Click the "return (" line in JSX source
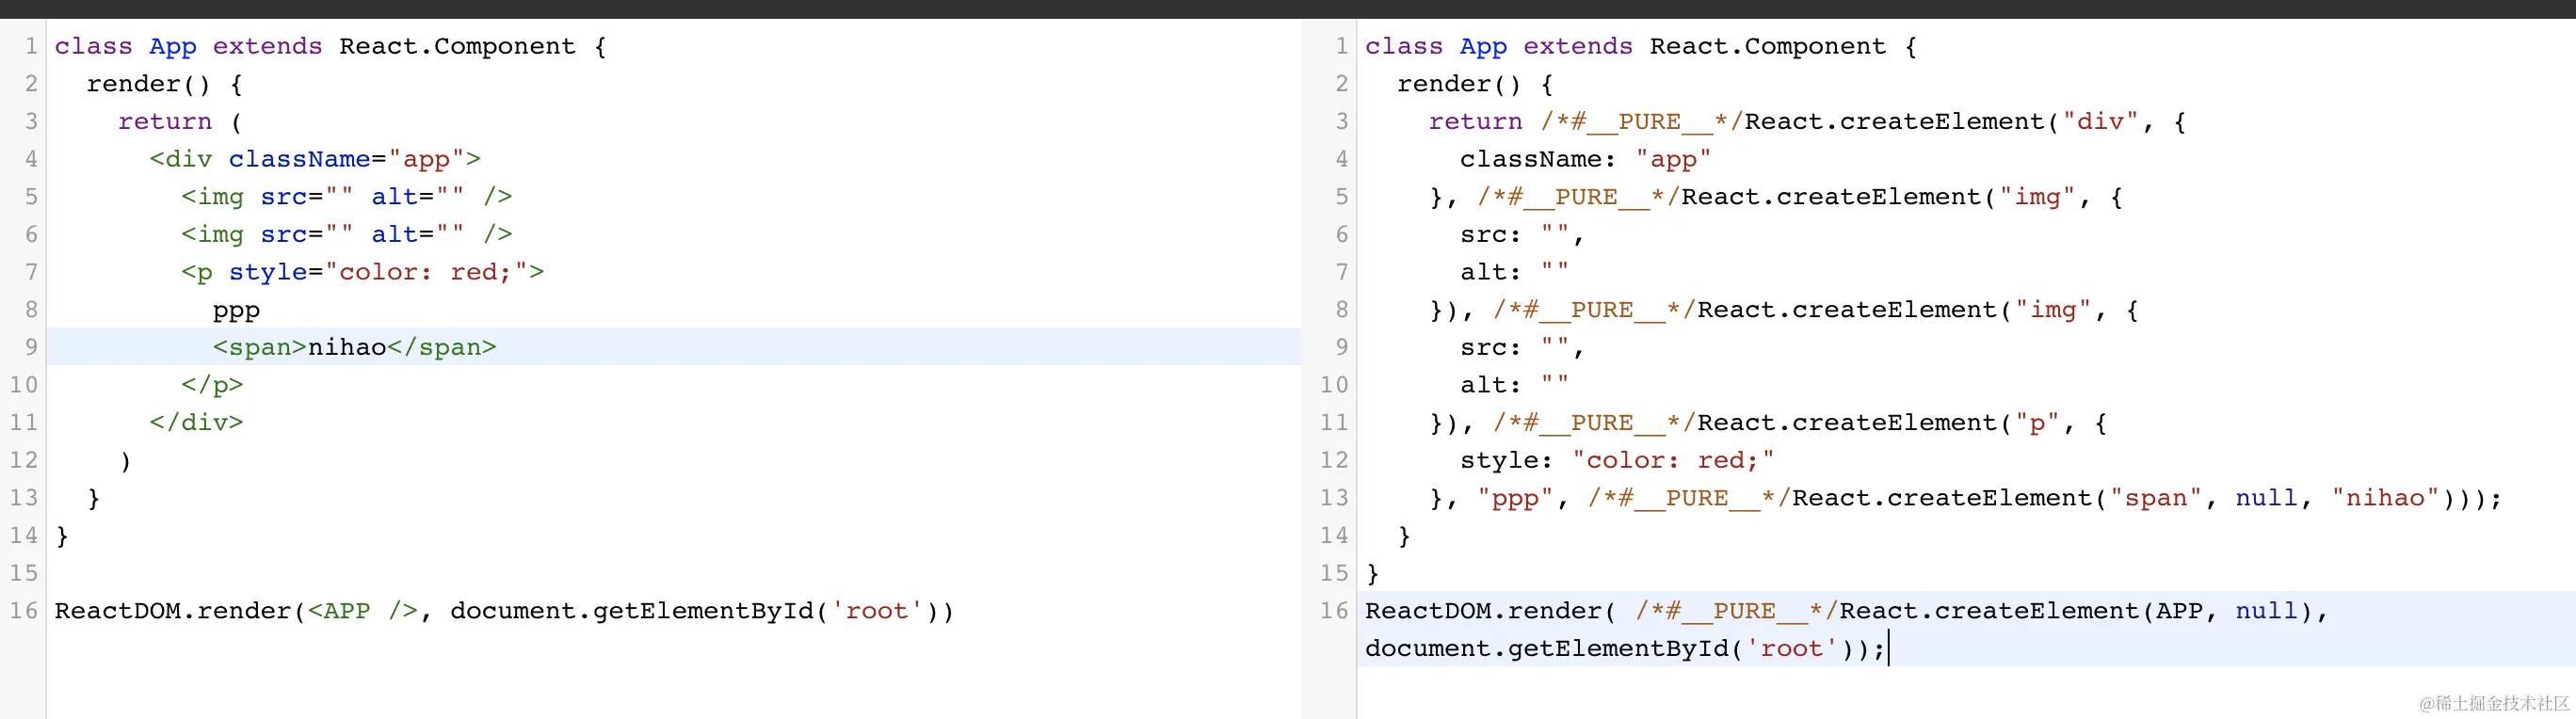The image size is (2576, 719). pyautogui.click(x=180, y=122)
